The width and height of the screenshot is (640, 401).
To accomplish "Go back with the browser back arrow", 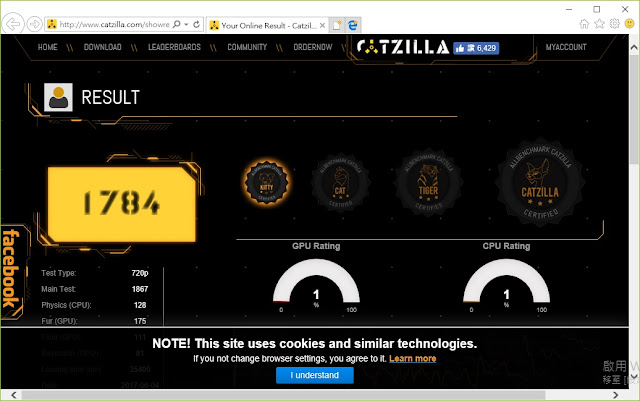I will tap(13, 24).
